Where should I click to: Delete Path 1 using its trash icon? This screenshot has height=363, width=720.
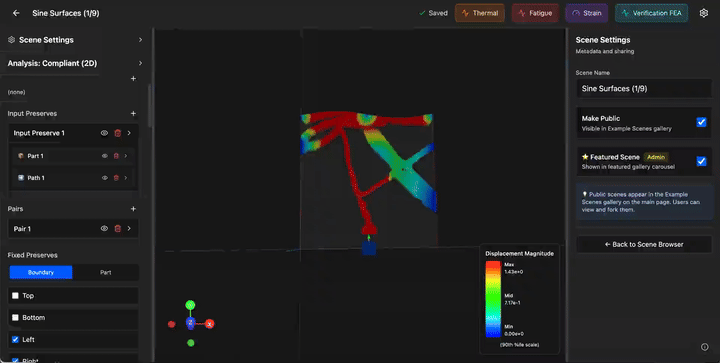pyautogui.click(x=116, y=178)
